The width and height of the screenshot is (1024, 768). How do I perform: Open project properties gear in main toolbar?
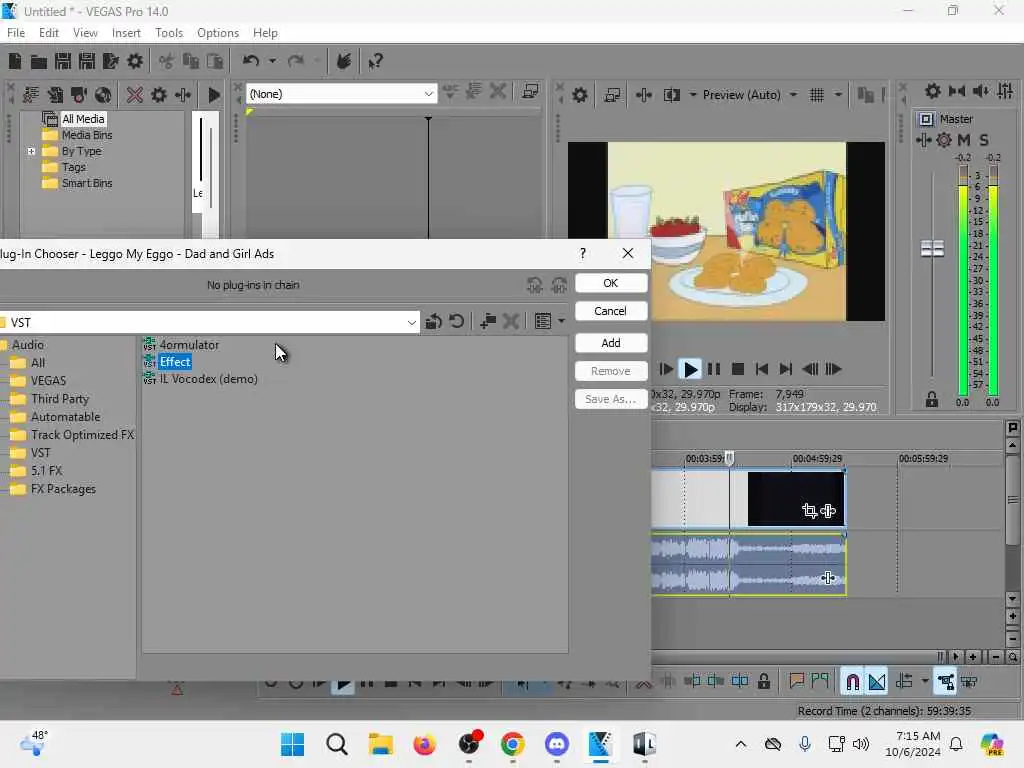[135, 61]
